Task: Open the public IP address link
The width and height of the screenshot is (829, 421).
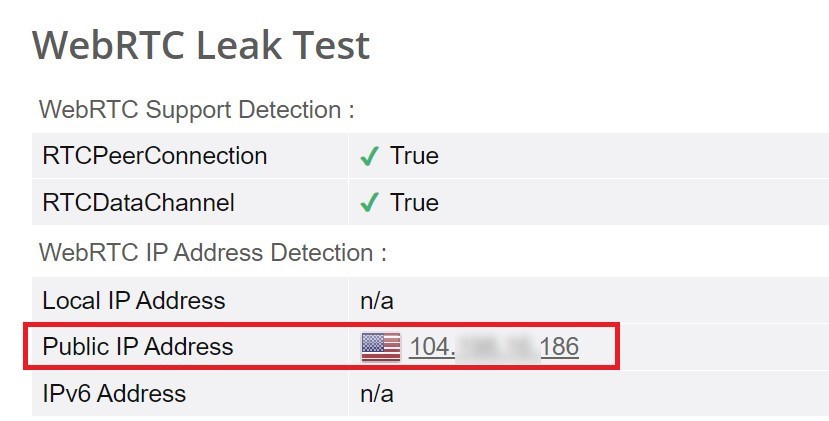Action: (494, 347)
